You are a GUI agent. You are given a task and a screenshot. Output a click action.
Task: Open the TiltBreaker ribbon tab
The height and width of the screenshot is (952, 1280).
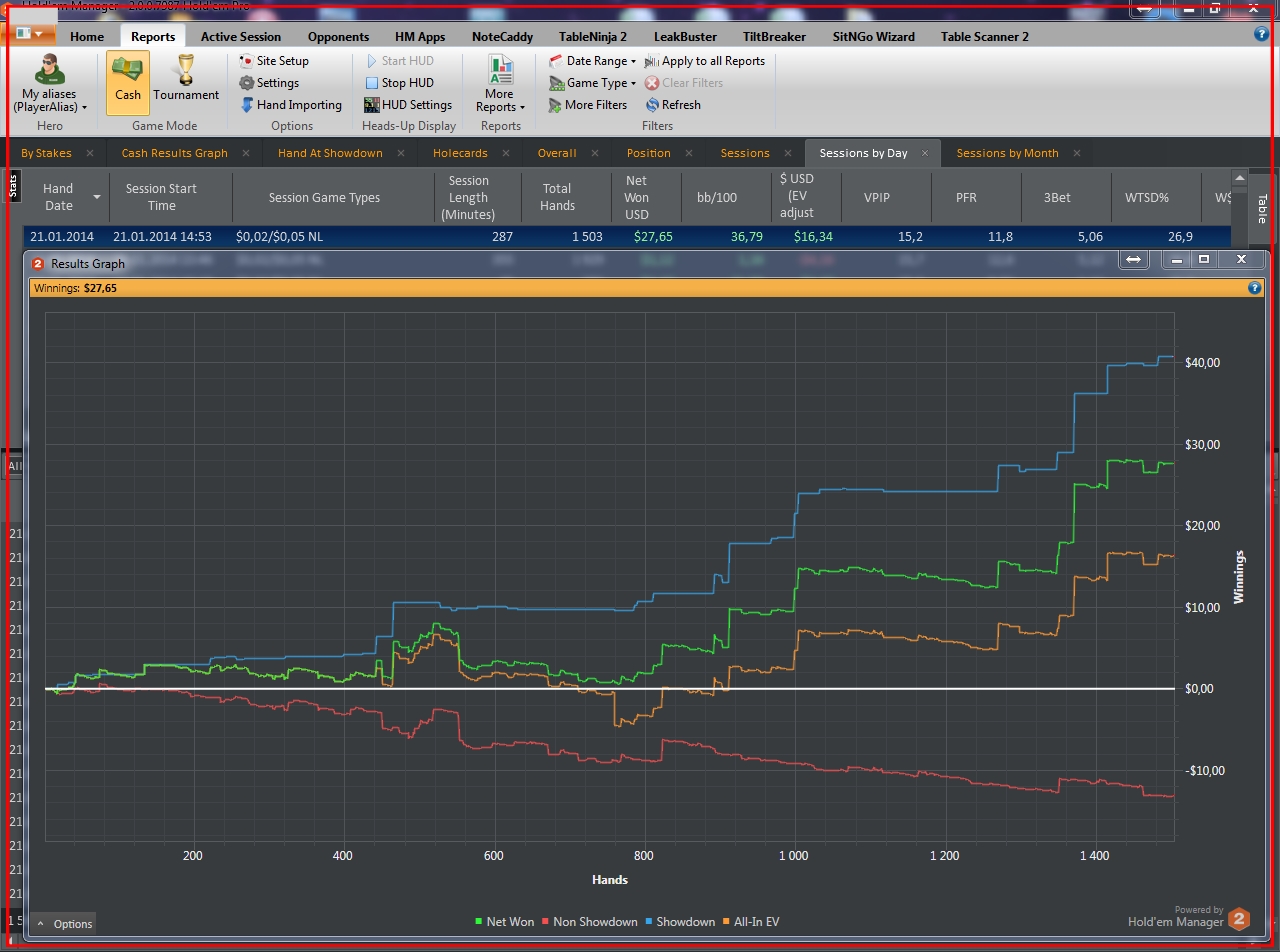click(x=775, y=37)
